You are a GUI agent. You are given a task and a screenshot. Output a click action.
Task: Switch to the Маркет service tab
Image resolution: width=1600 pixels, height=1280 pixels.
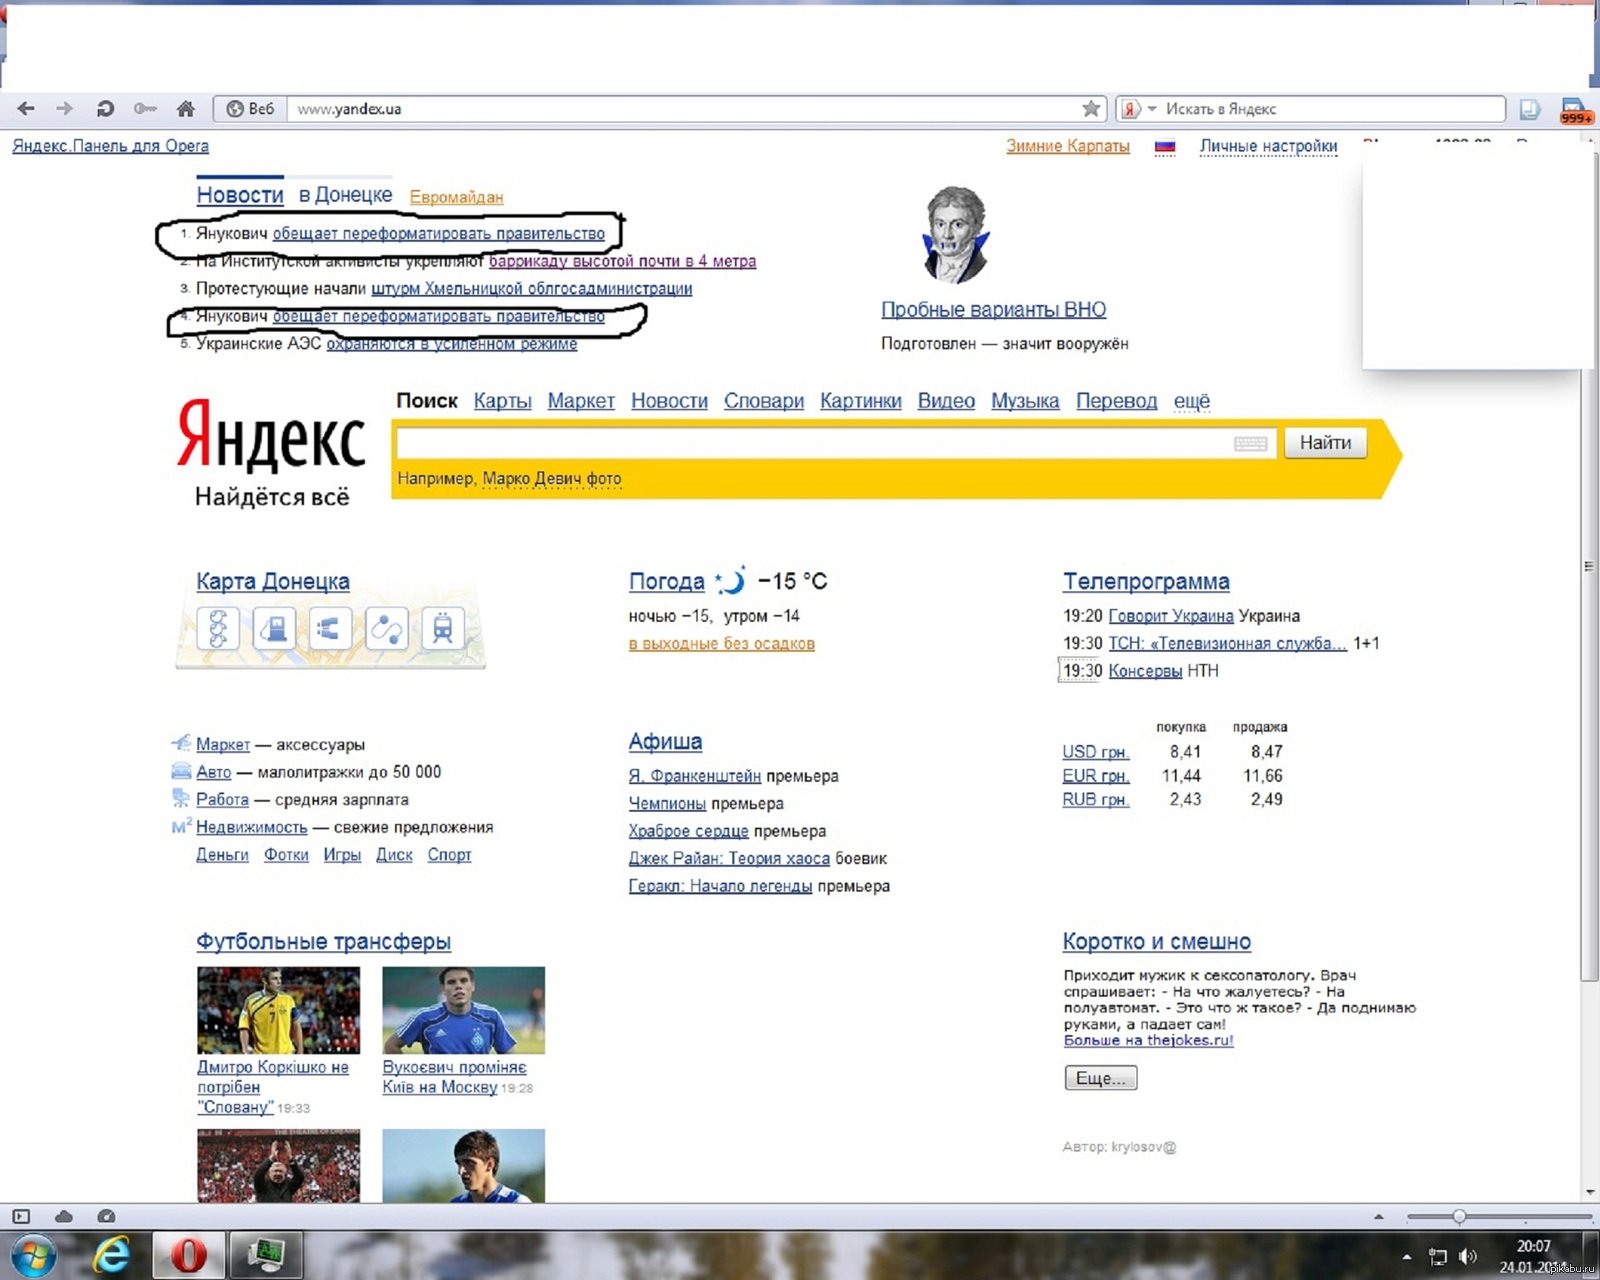581,401
